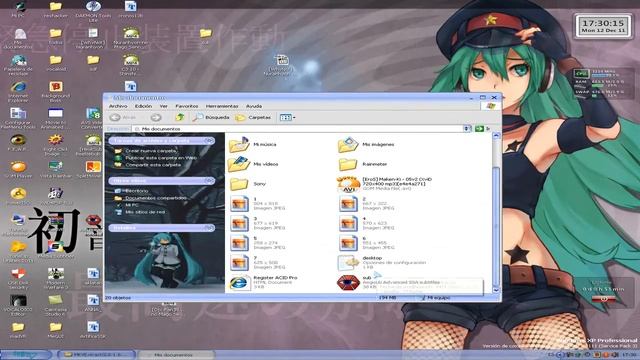This screenshot has width=640, height=360.
Task: Click Publicar esta carpeta en Web
Action: pyautogui.click(x=161, y=158)
